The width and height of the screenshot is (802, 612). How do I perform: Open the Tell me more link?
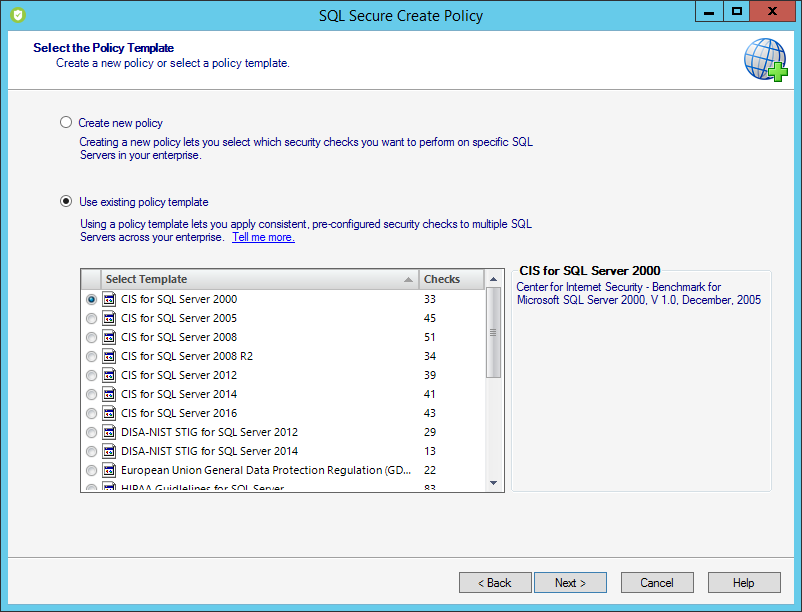[x=263, y=237]
